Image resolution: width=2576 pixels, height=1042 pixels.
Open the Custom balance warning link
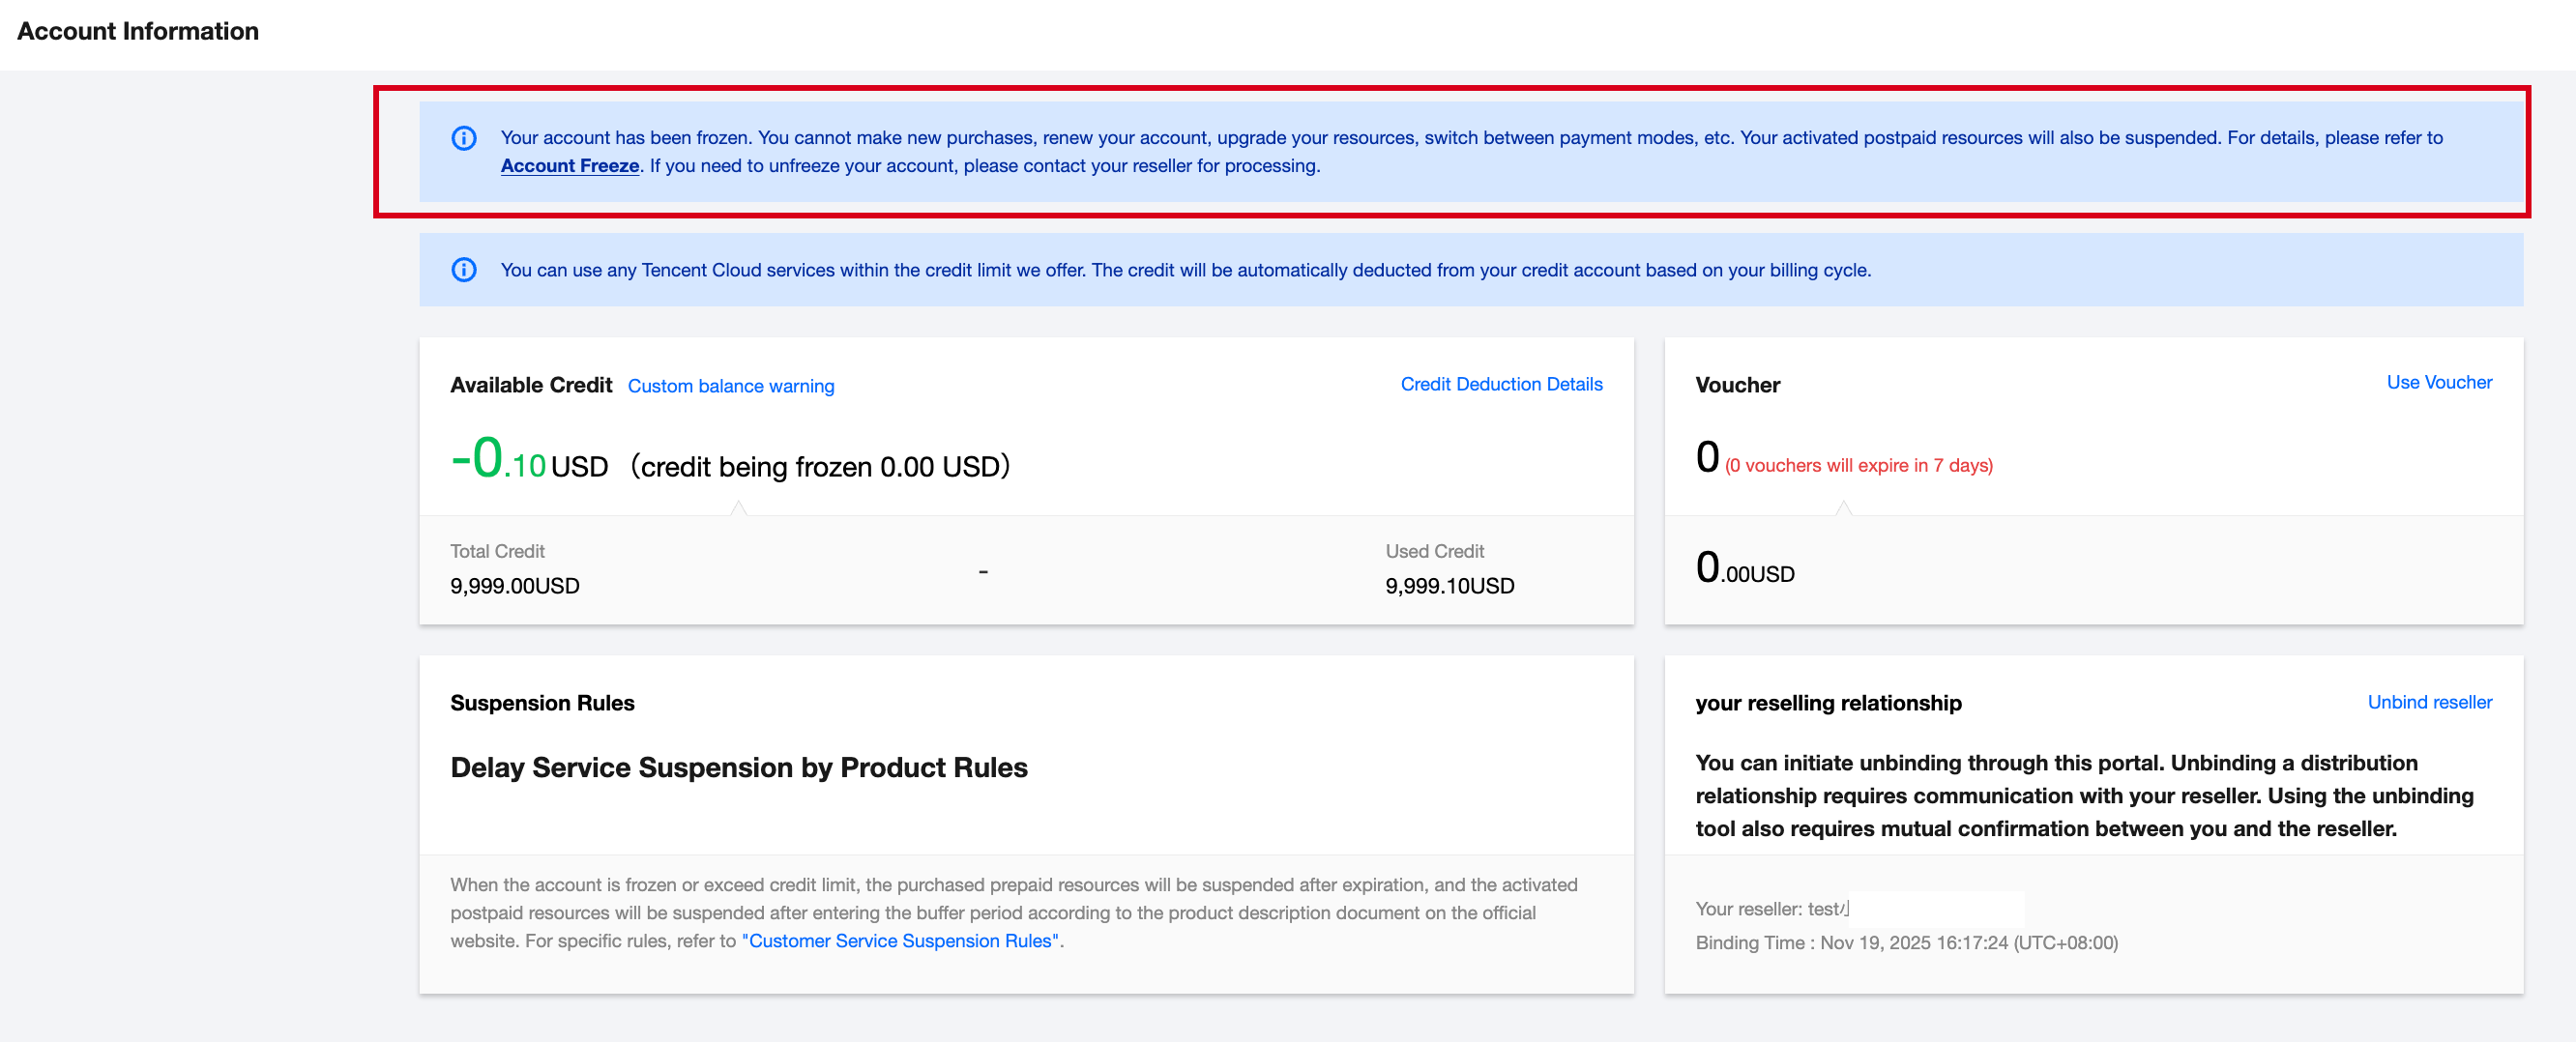click(730, 386)
